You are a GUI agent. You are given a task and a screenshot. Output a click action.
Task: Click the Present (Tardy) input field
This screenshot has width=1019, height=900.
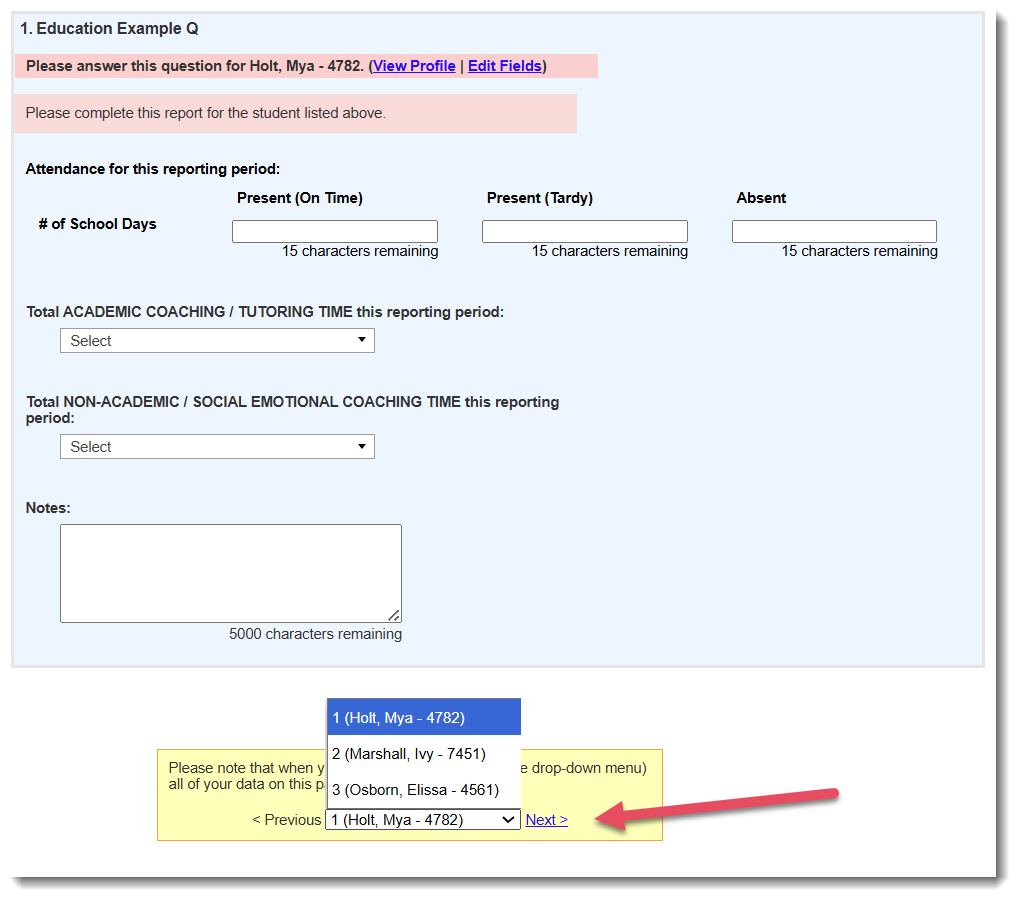(x=584, y=231)
